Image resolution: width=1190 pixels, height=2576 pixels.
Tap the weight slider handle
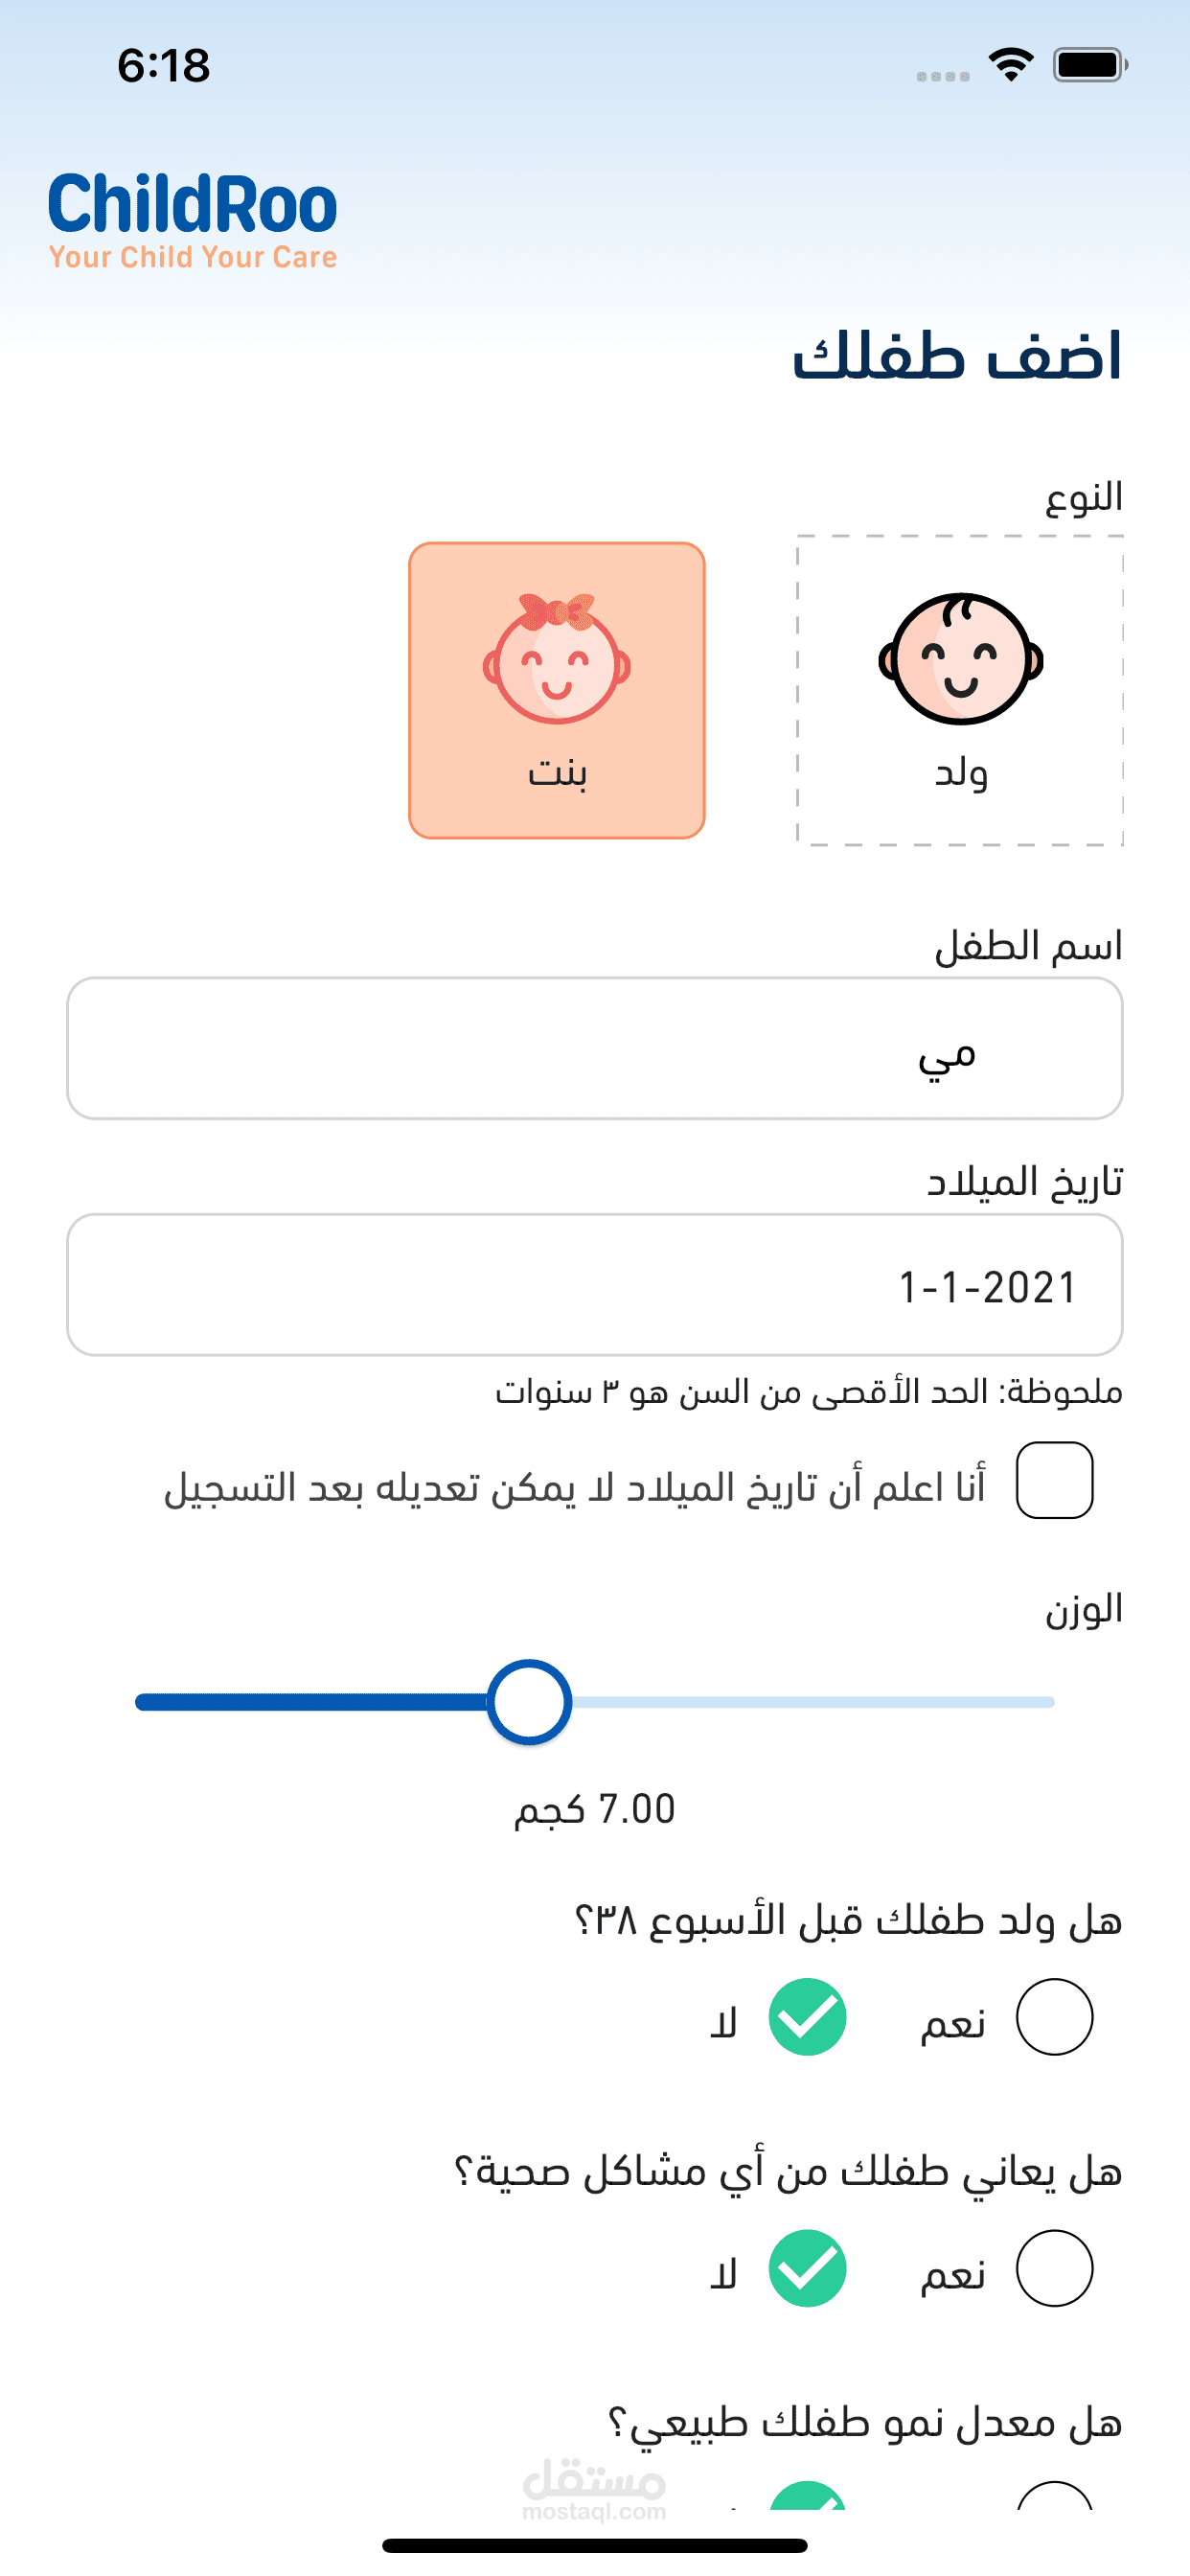click(x=529, y=1702)
